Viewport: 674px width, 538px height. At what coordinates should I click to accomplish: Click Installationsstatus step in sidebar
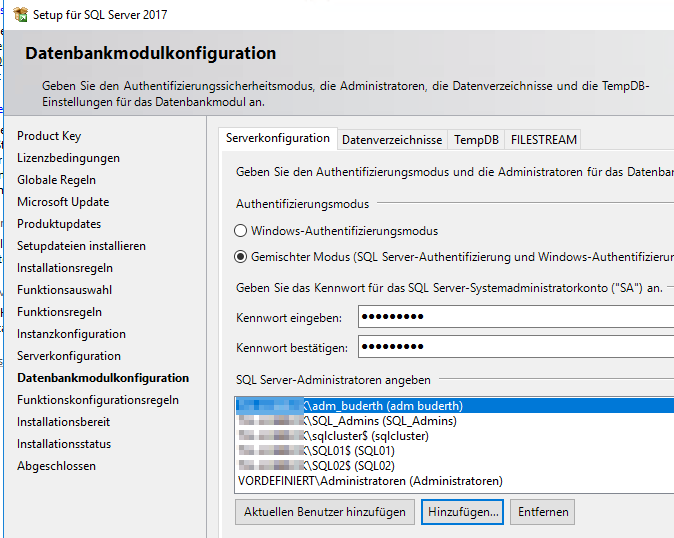64,444
